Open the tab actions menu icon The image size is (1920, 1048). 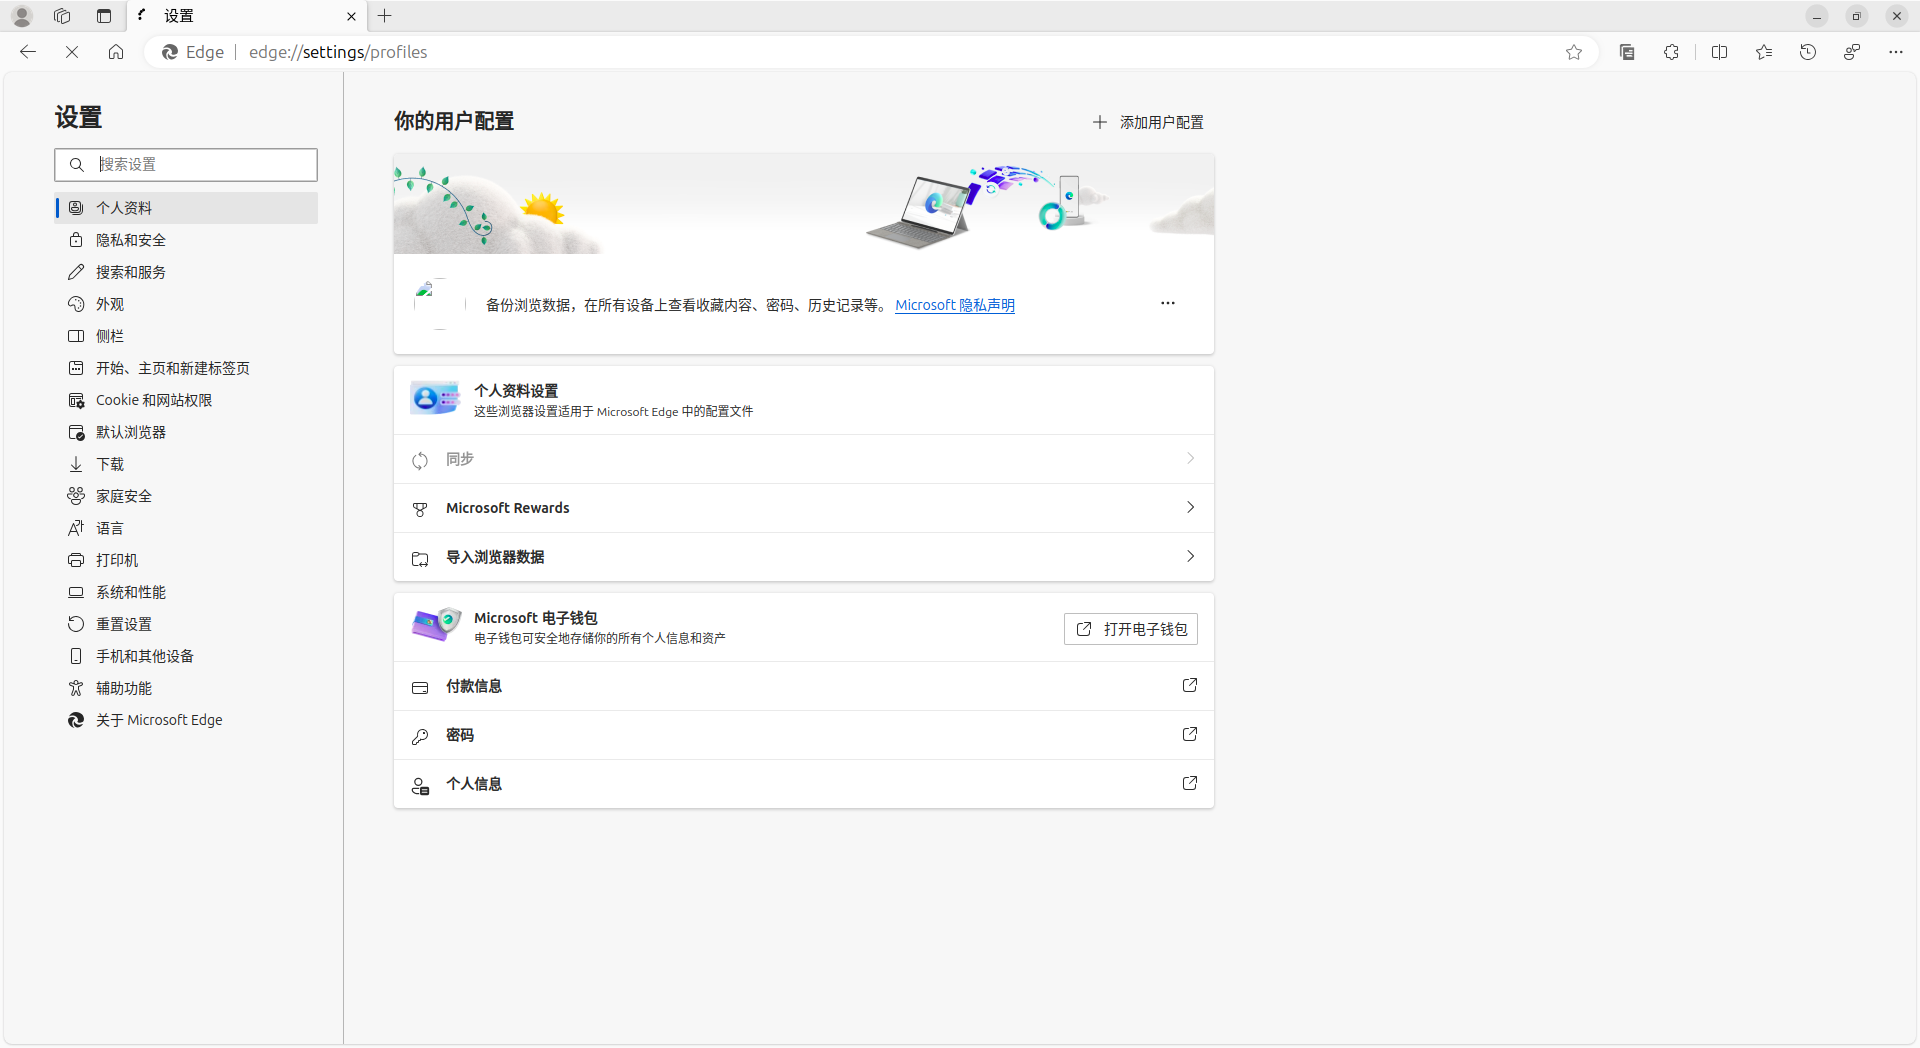(104, 16)
